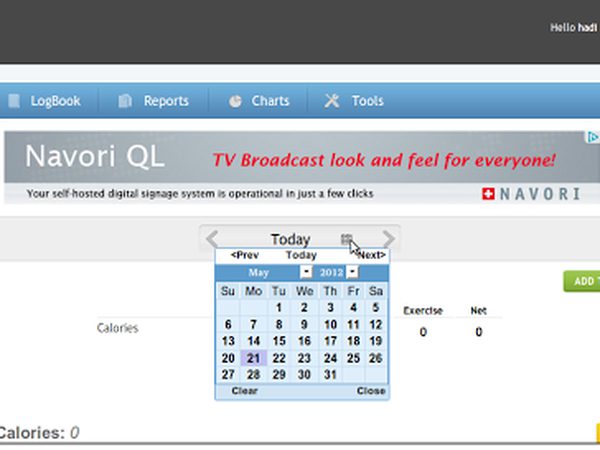Select date 28 in calendar

tap(253, 375)
